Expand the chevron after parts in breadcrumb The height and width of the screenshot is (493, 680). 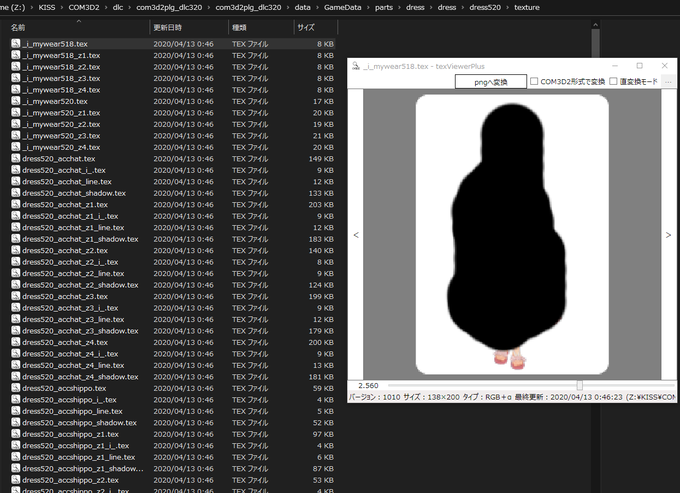click(399, 7)
